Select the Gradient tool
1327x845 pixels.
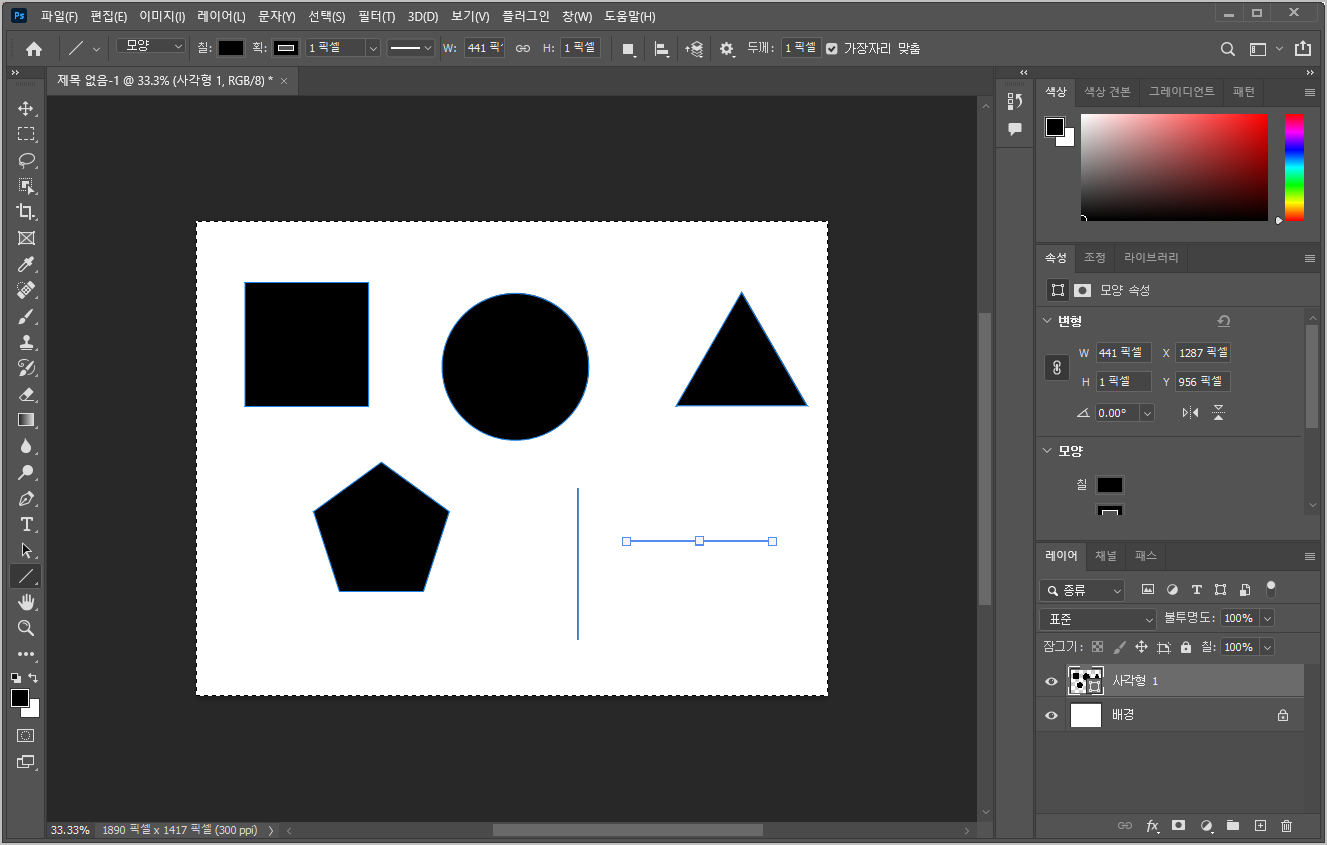tap(26, 420)
